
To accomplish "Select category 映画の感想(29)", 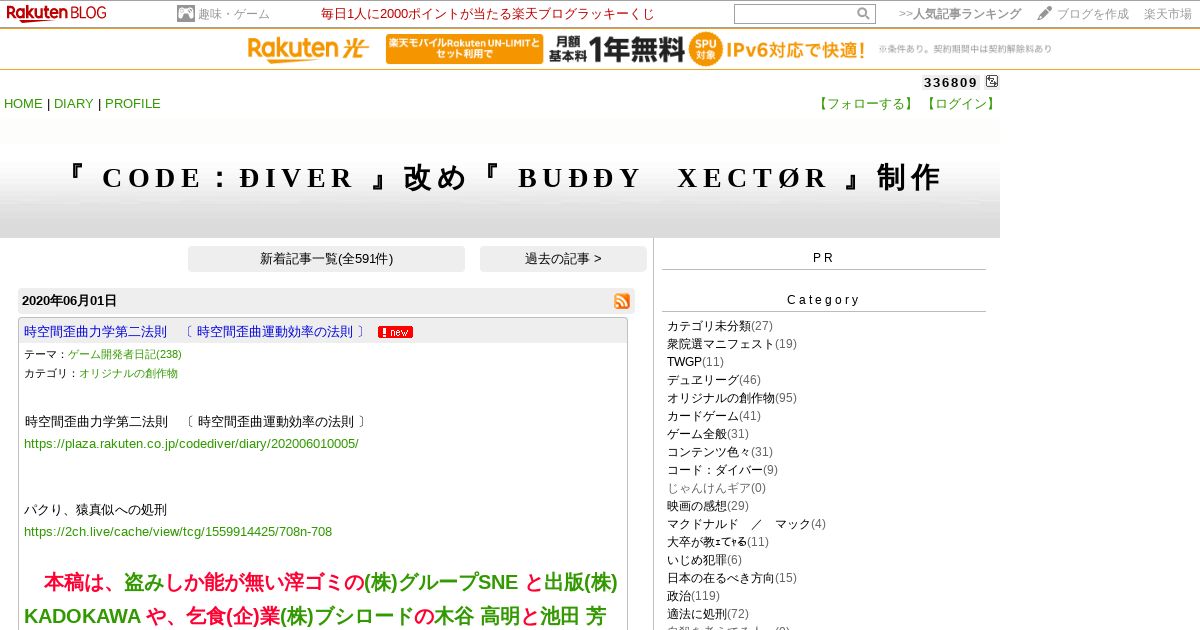I will click(x=708, y=506).
